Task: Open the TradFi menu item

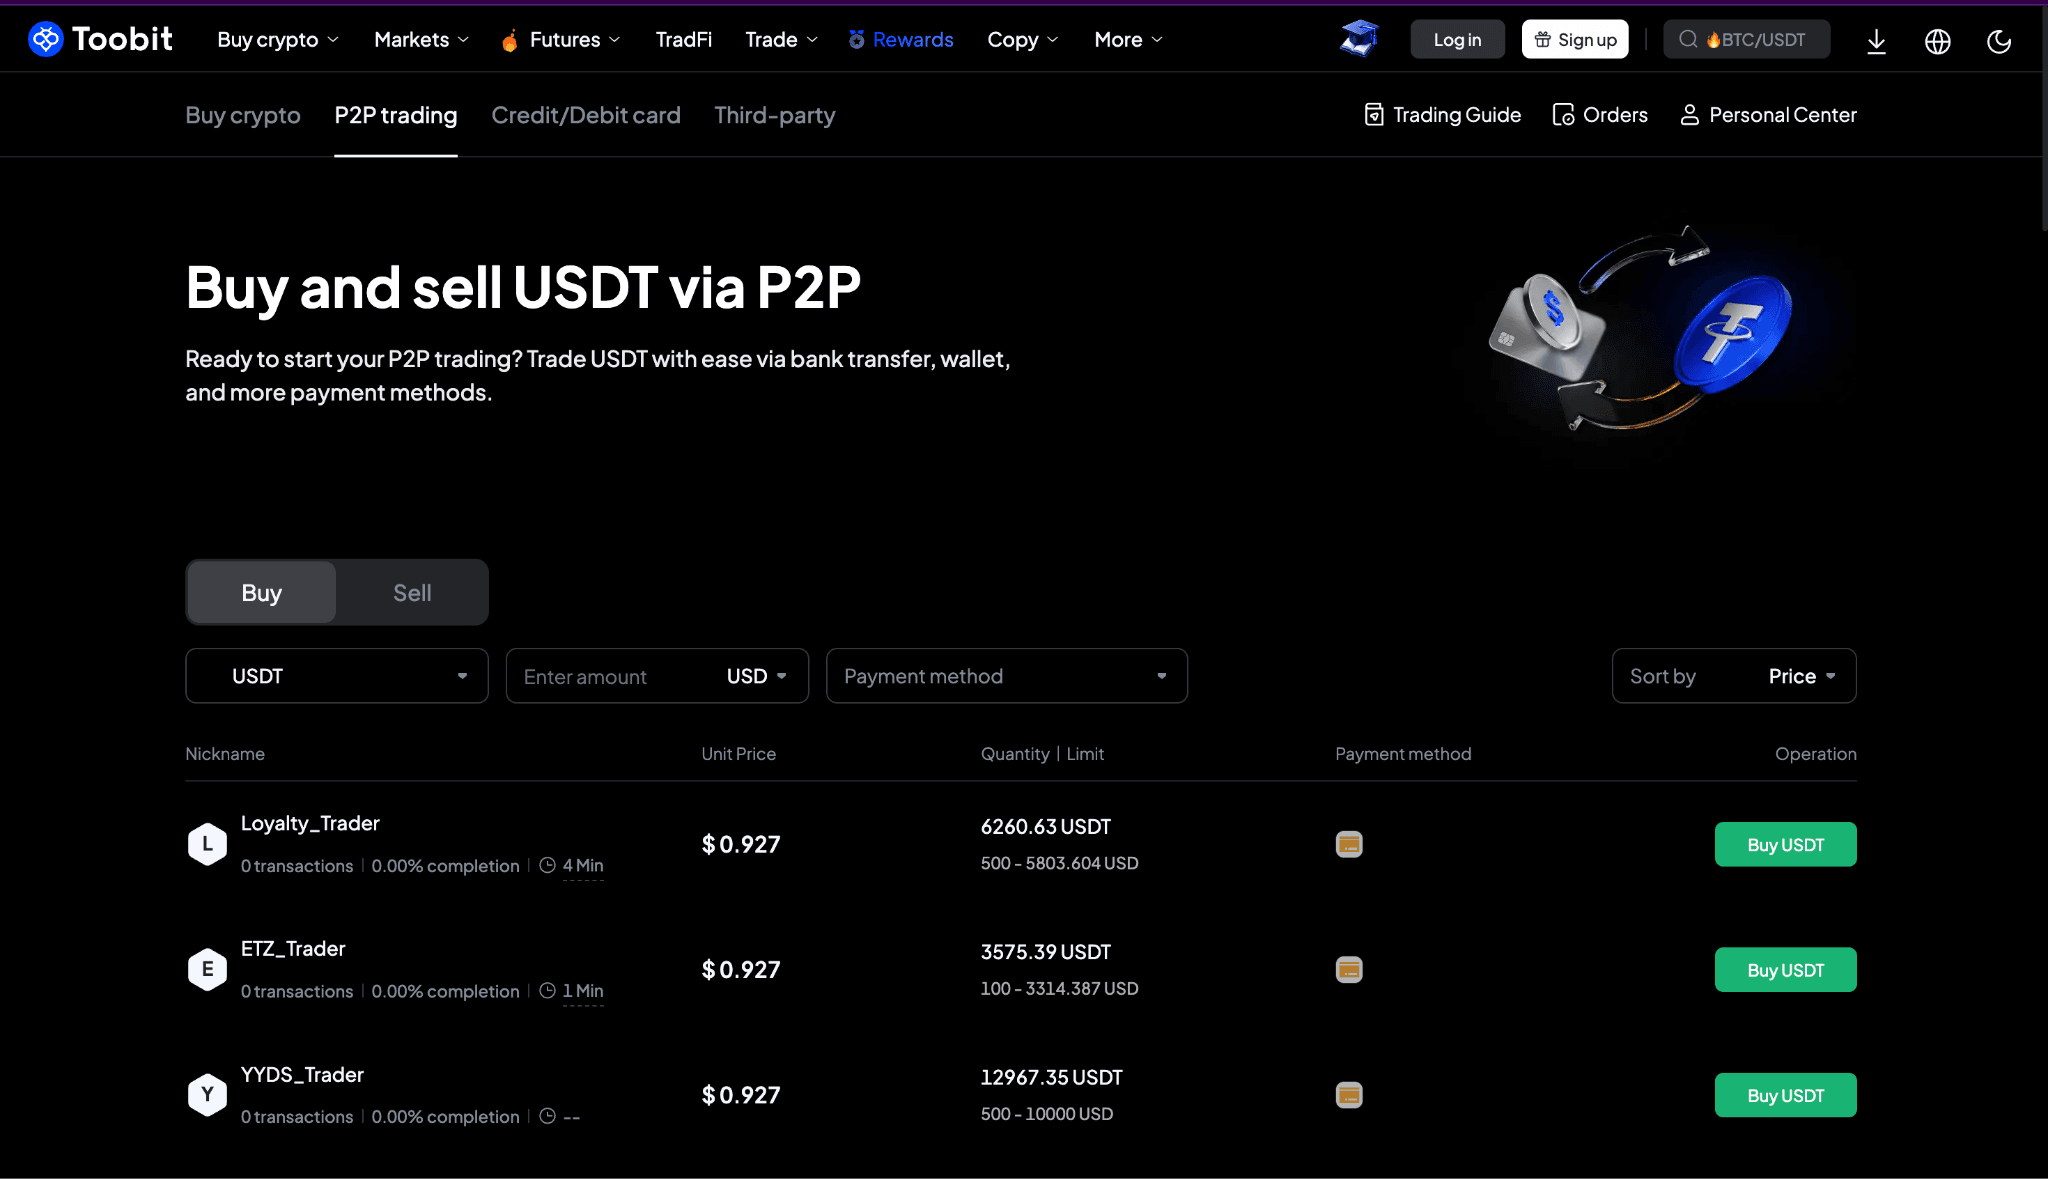Action: 684,39
